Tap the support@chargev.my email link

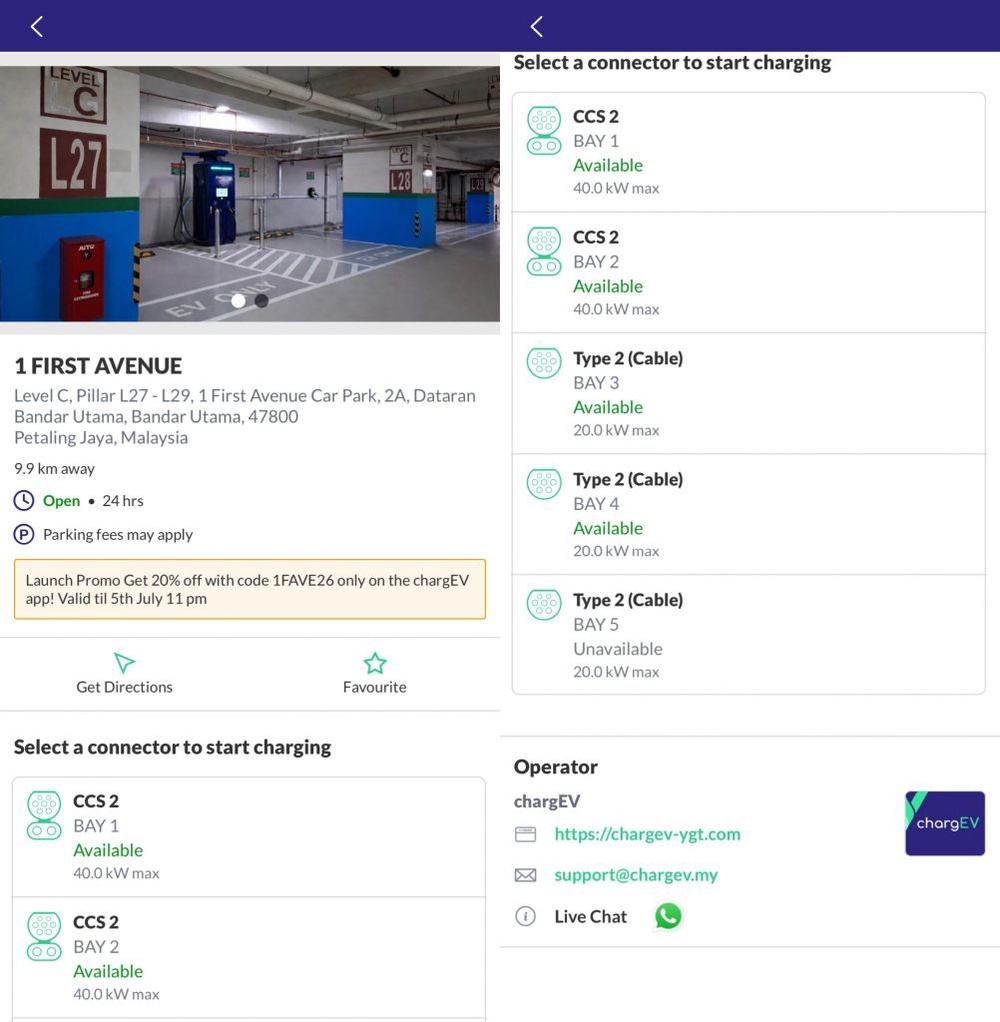(636, 875)
